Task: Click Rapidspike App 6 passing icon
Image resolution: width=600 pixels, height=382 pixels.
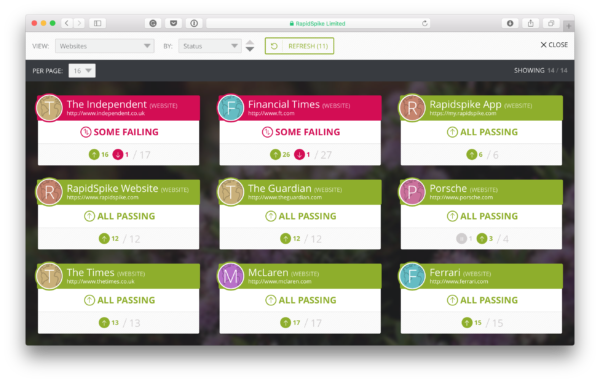Action: pos(471,155)
